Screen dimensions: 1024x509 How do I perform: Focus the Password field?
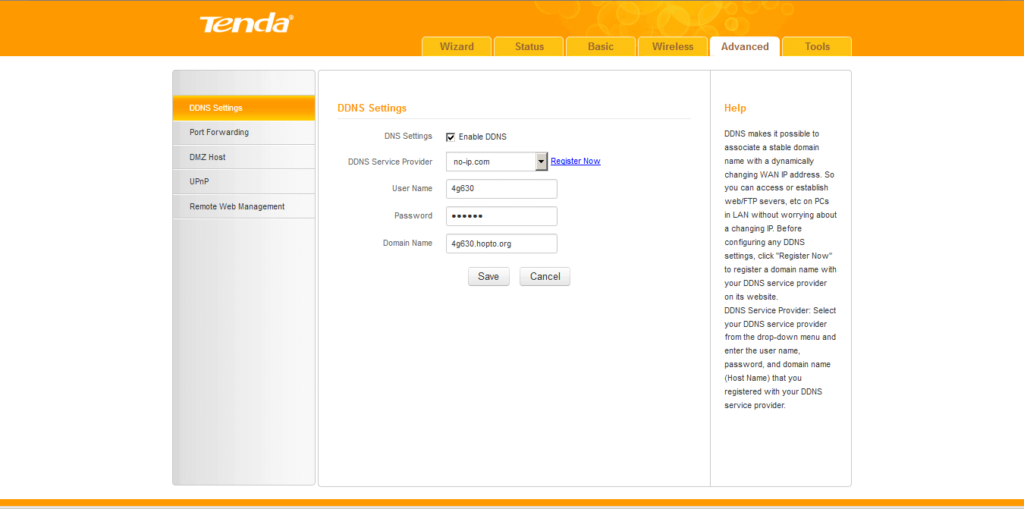(x=501, y=216)
